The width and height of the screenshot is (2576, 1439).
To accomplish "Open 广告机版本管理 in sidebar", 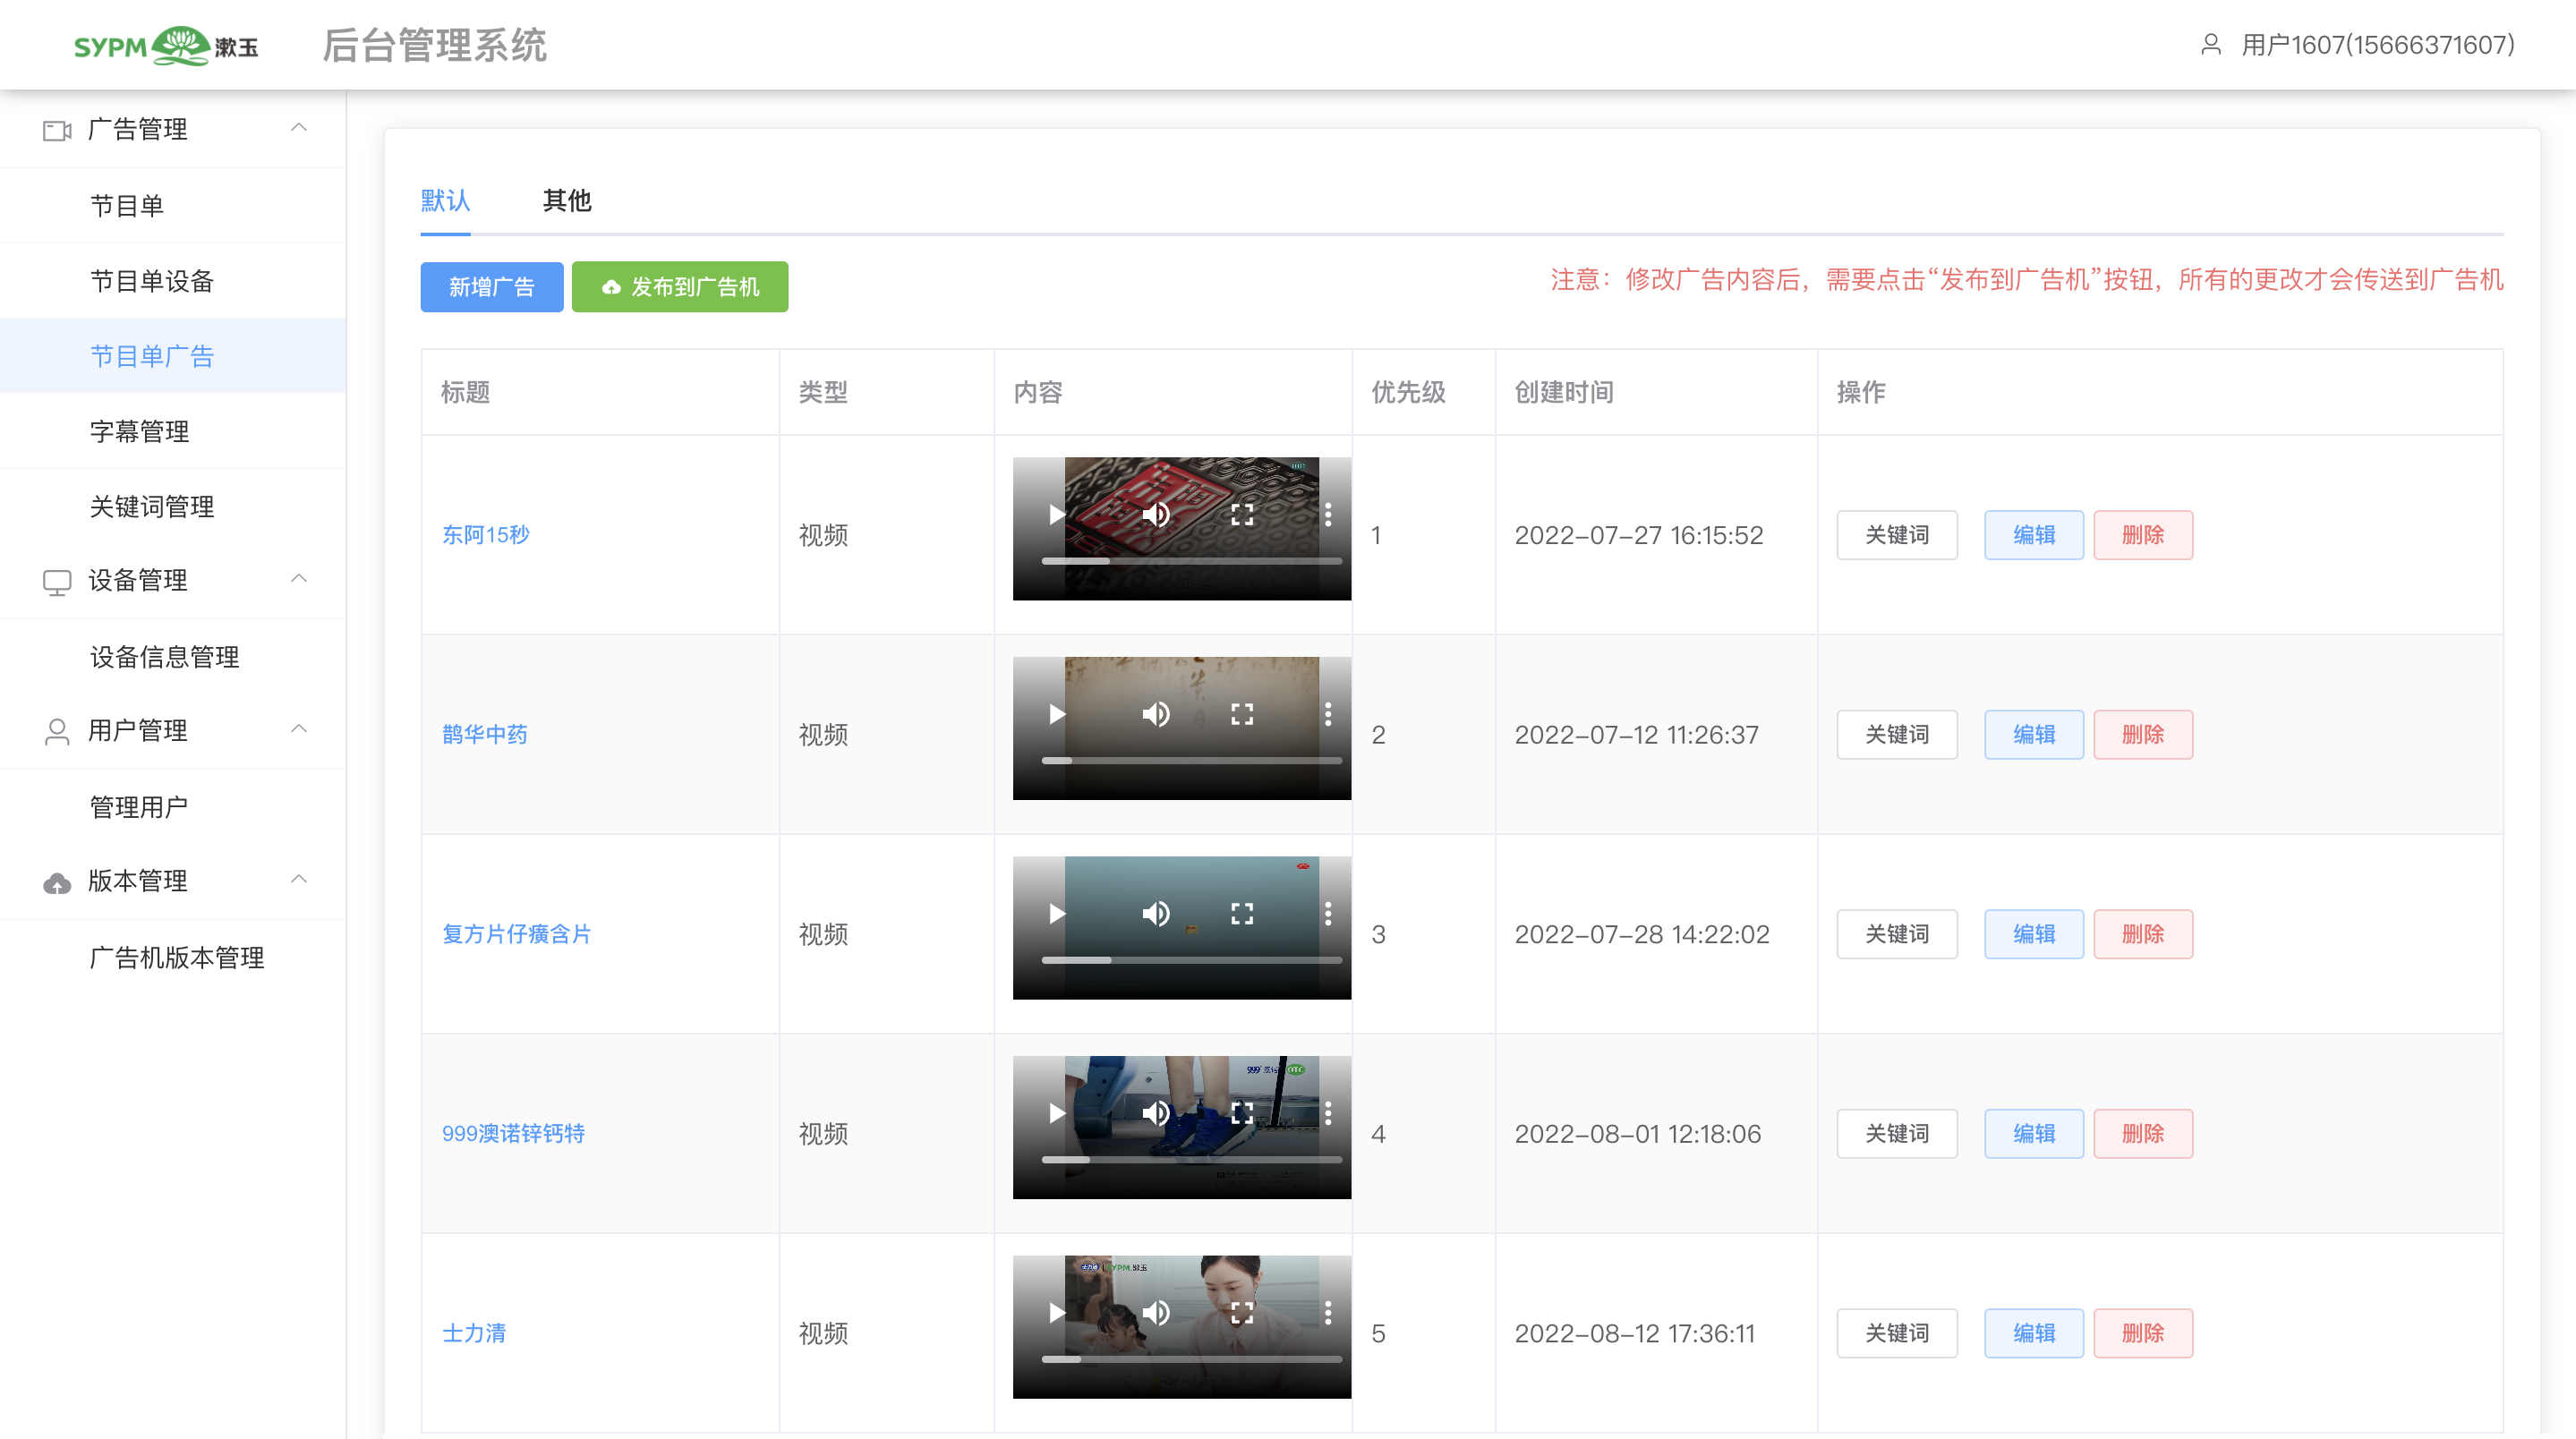I will tap(173, 958).
